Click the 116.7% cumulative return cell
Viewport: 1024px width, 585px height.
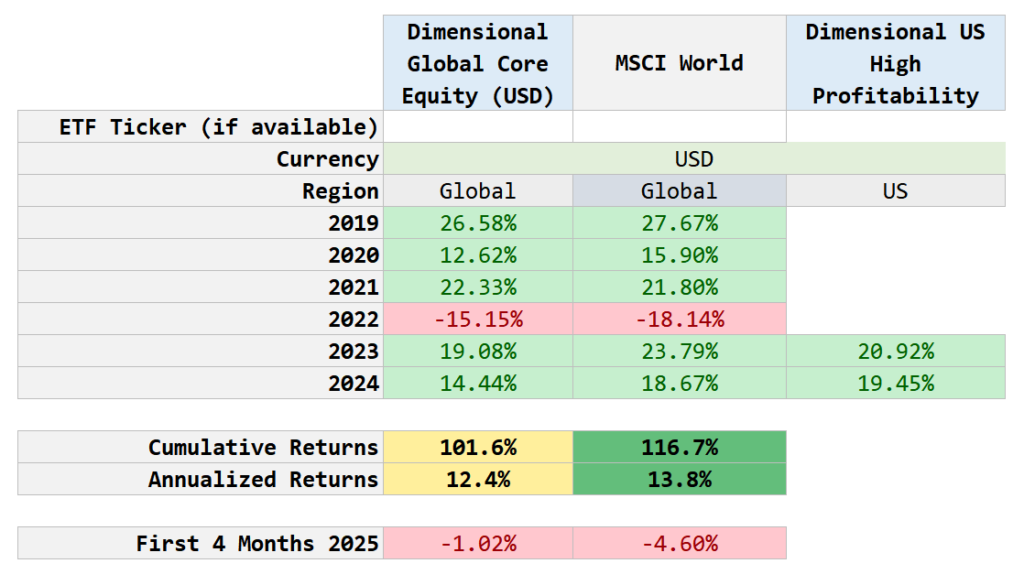pos(679,447)
